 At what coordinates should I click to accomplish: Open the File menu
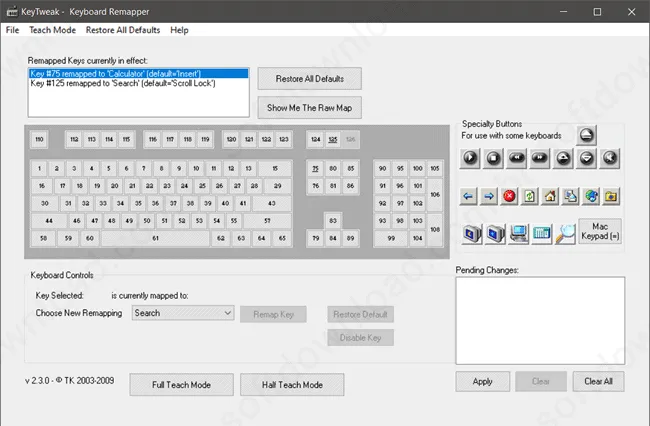(x=12, y=30)
